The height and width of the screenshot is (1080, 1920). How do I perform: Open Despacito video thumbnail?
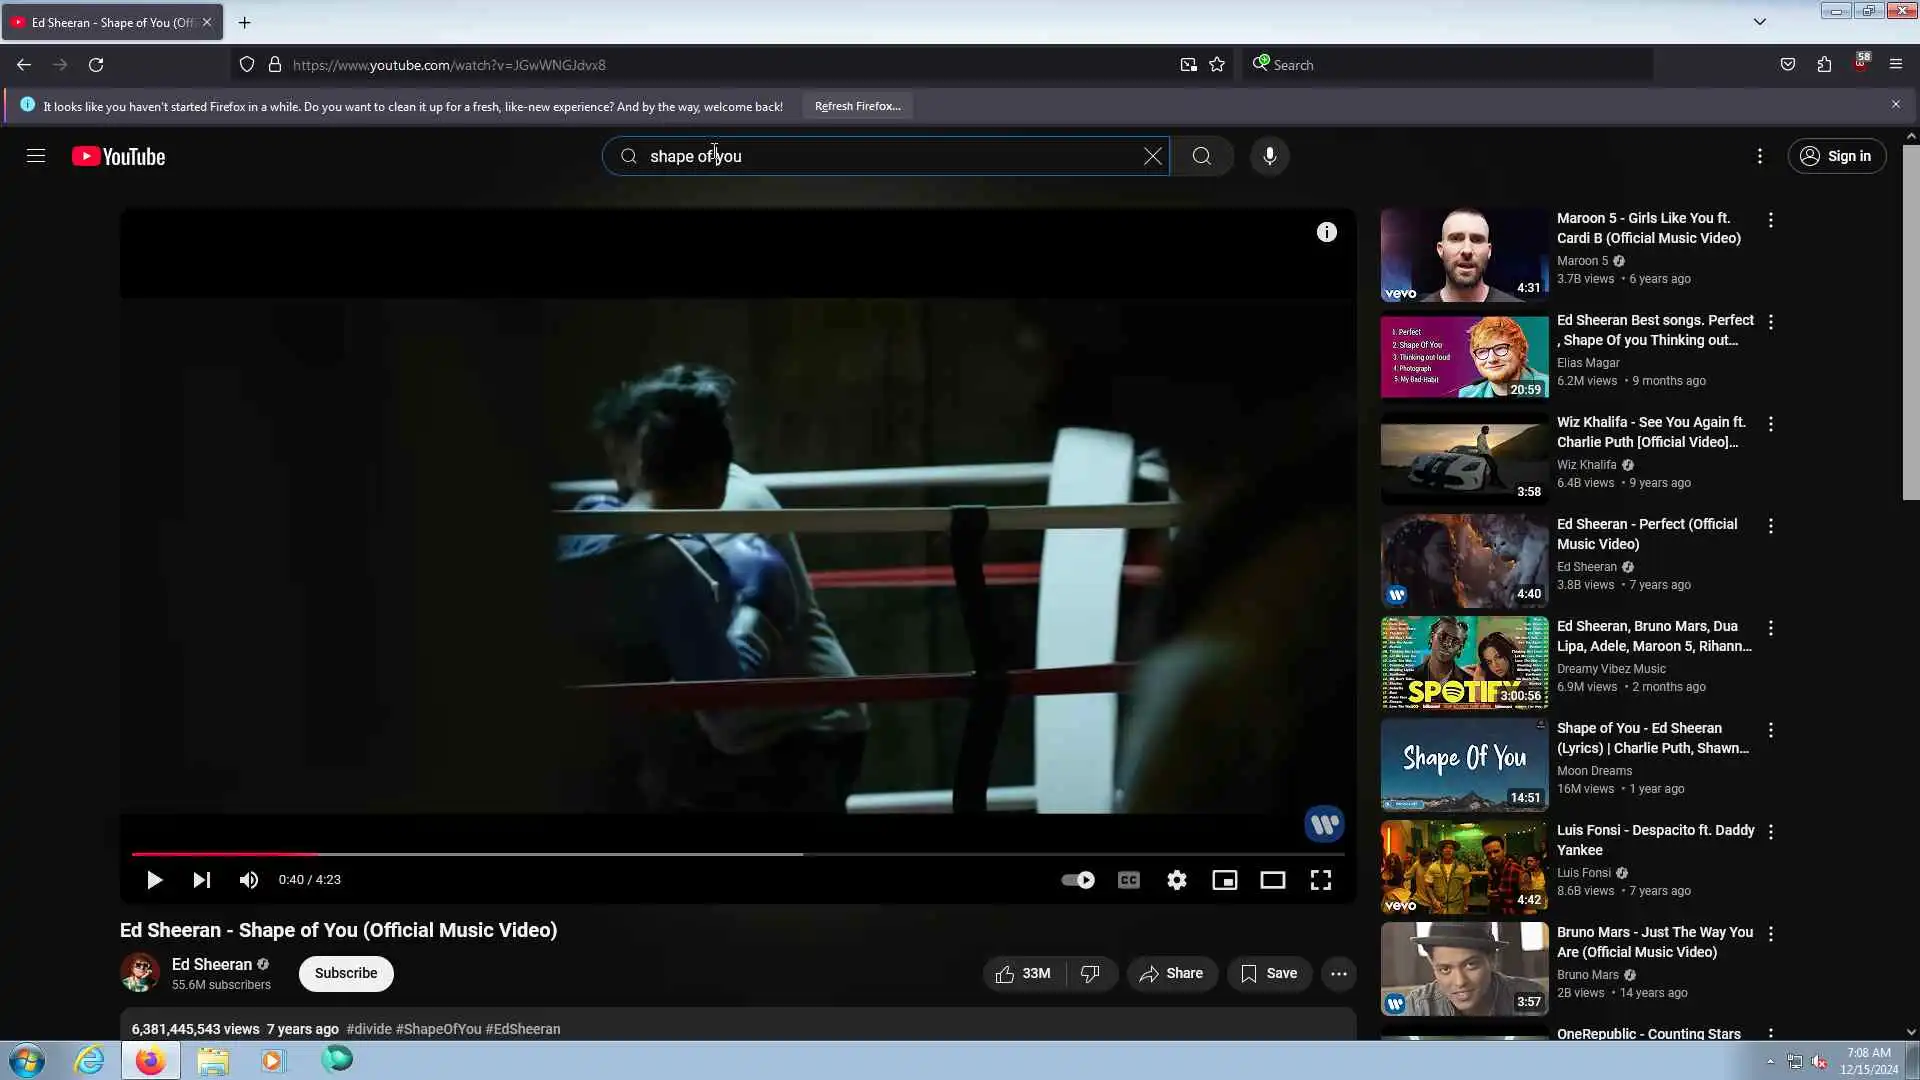[x=1464, y=867]
